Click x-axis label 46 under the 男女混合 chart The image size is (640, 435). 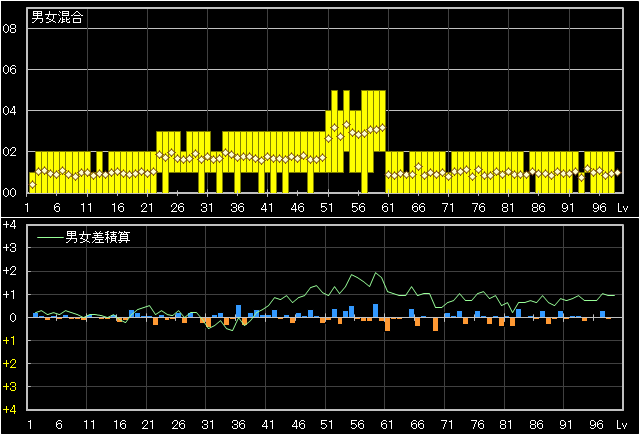(x=297, y=208)
